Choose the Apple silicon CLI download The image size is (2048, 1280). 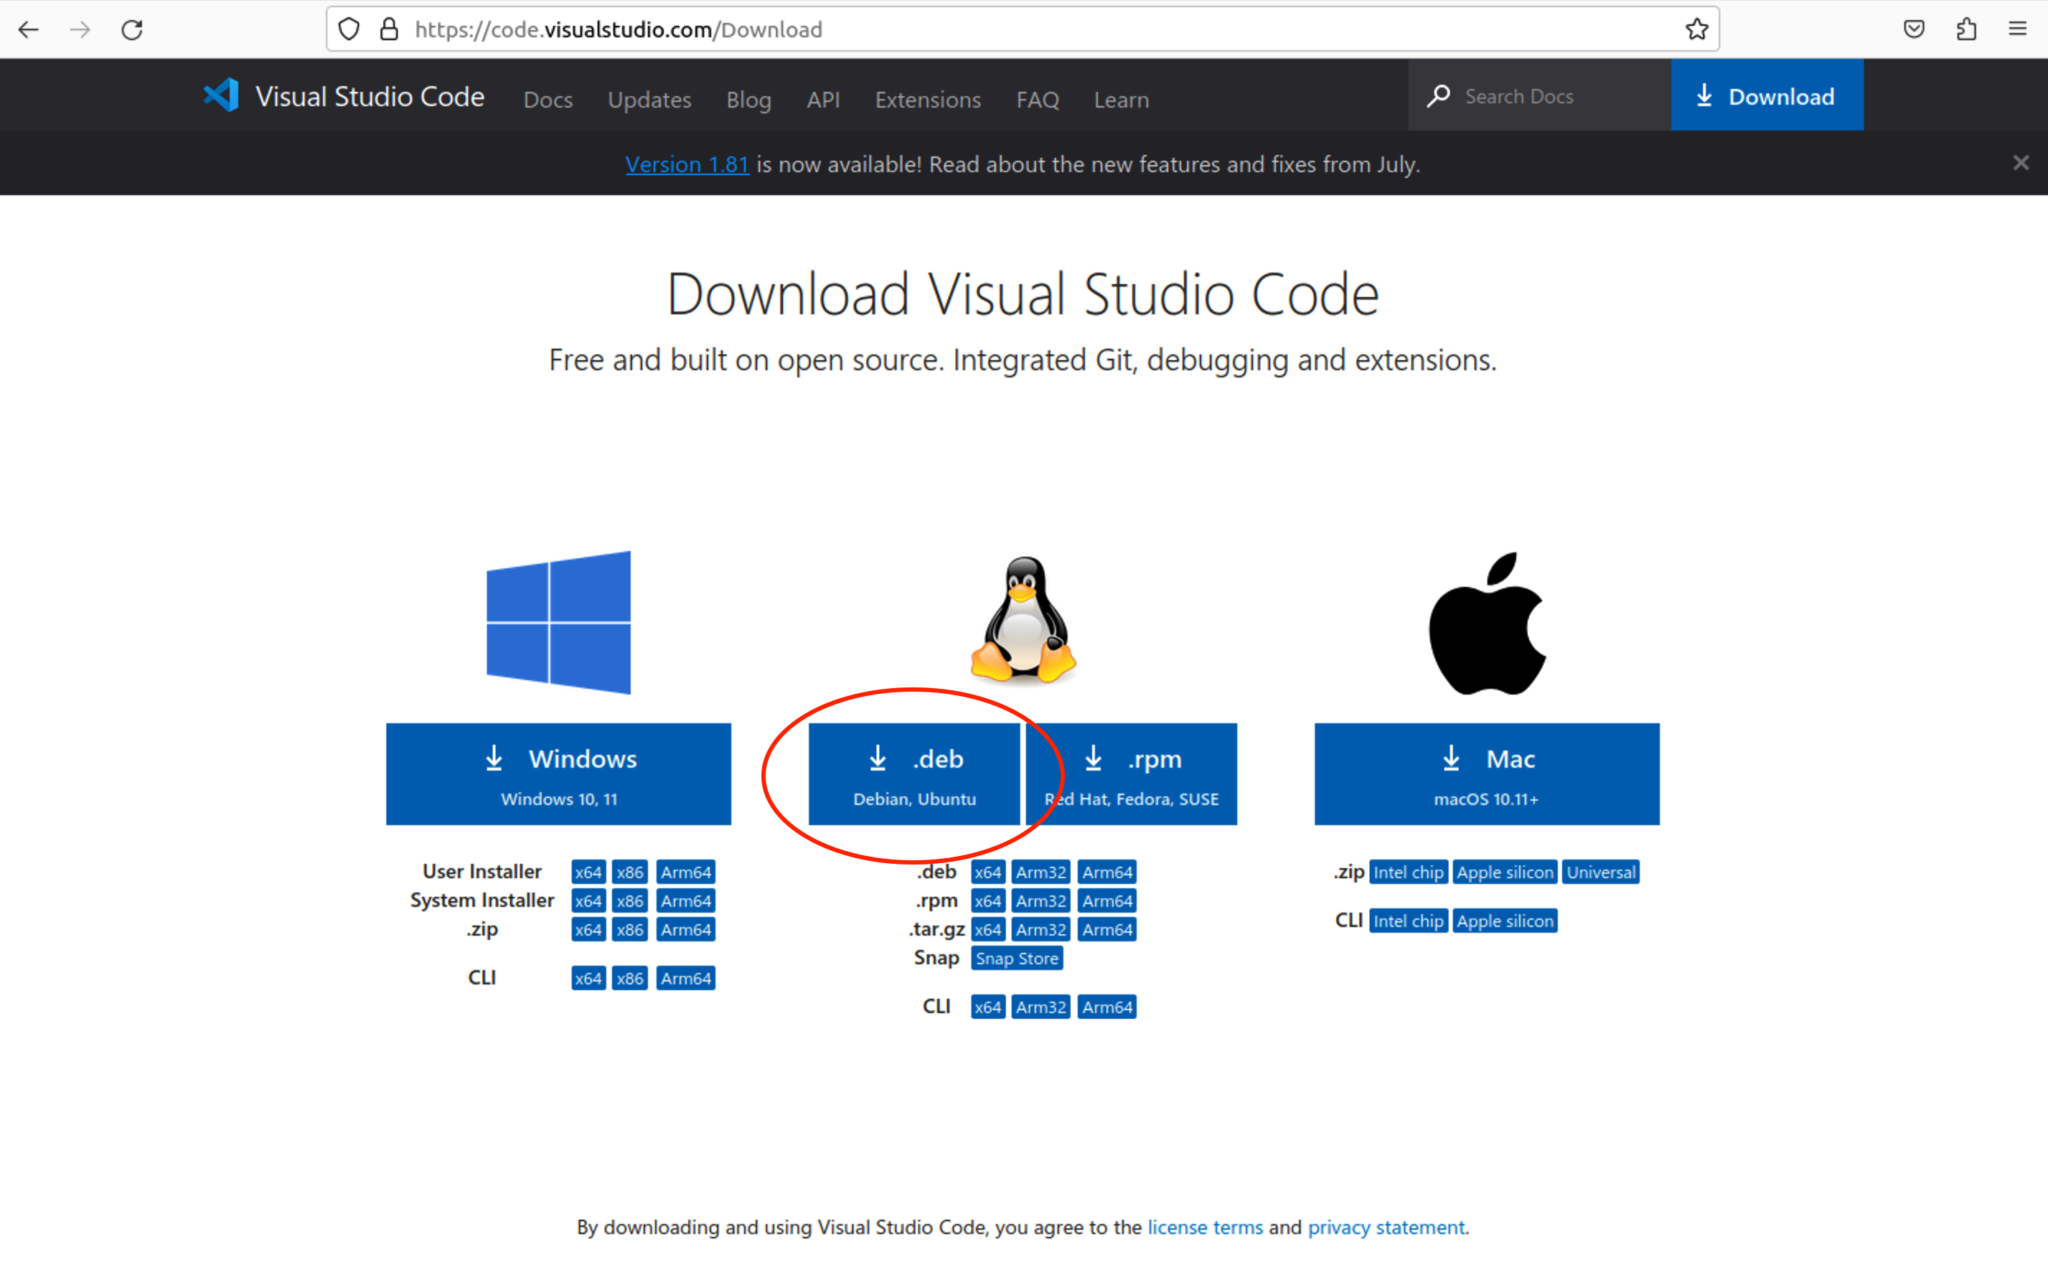coord(1505,920)
